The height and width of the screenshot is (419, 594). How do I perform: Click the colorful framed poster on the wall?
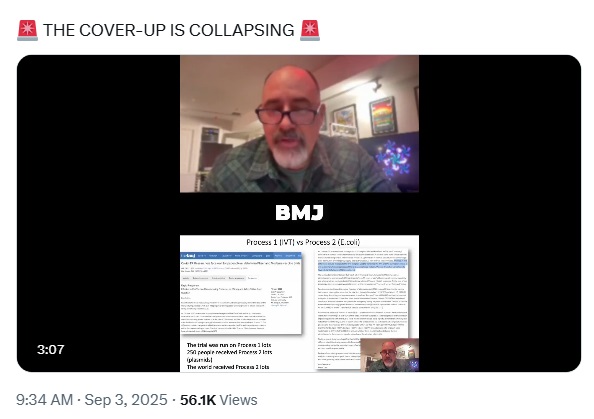pyautogui.click(x=383, y=116)
